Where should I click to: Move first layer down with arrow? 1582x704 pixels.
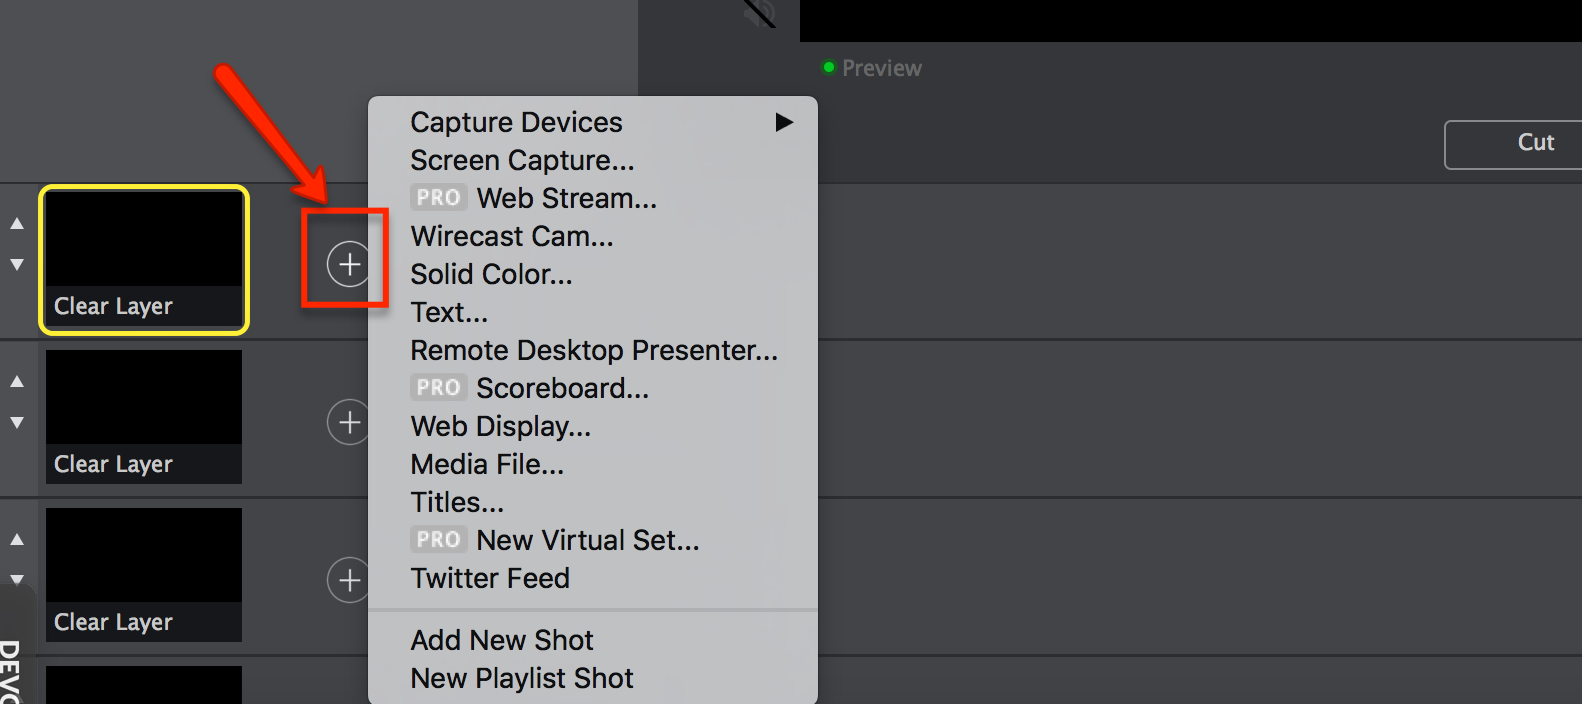pos(17,265)
